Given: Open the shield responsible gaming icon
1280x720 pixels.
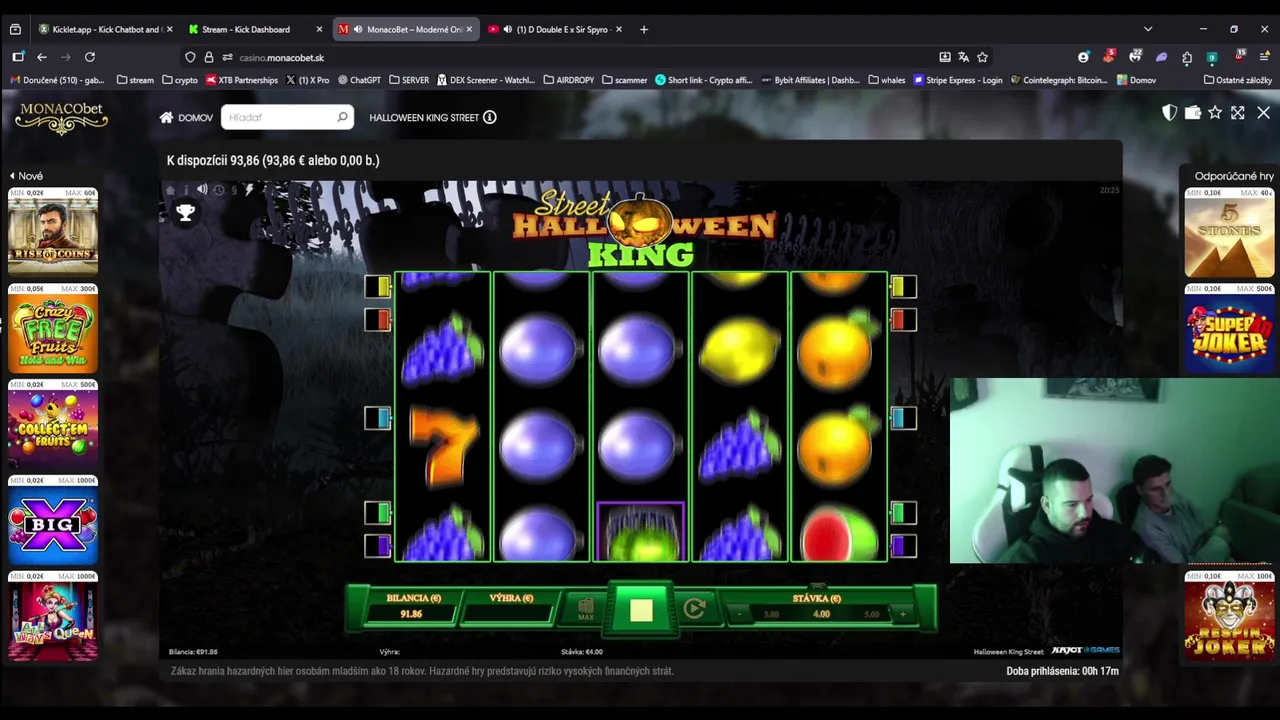Looking at the screenshot, I should tap(1169, 113).
